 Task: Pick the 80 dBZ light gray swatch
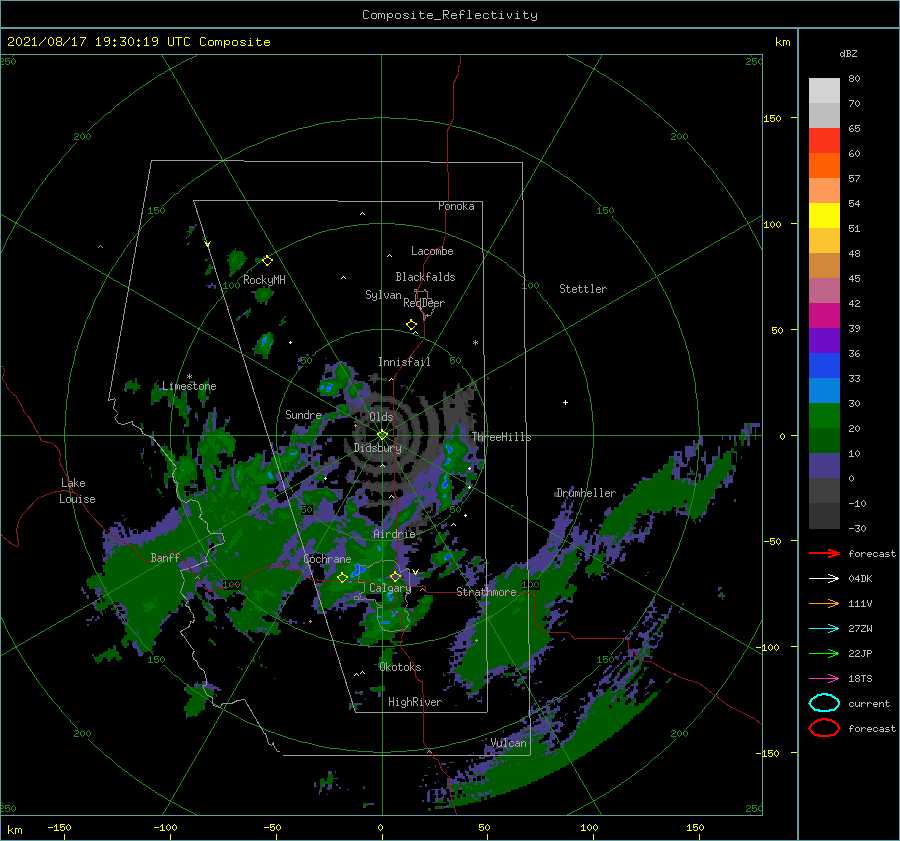[824, 91]
